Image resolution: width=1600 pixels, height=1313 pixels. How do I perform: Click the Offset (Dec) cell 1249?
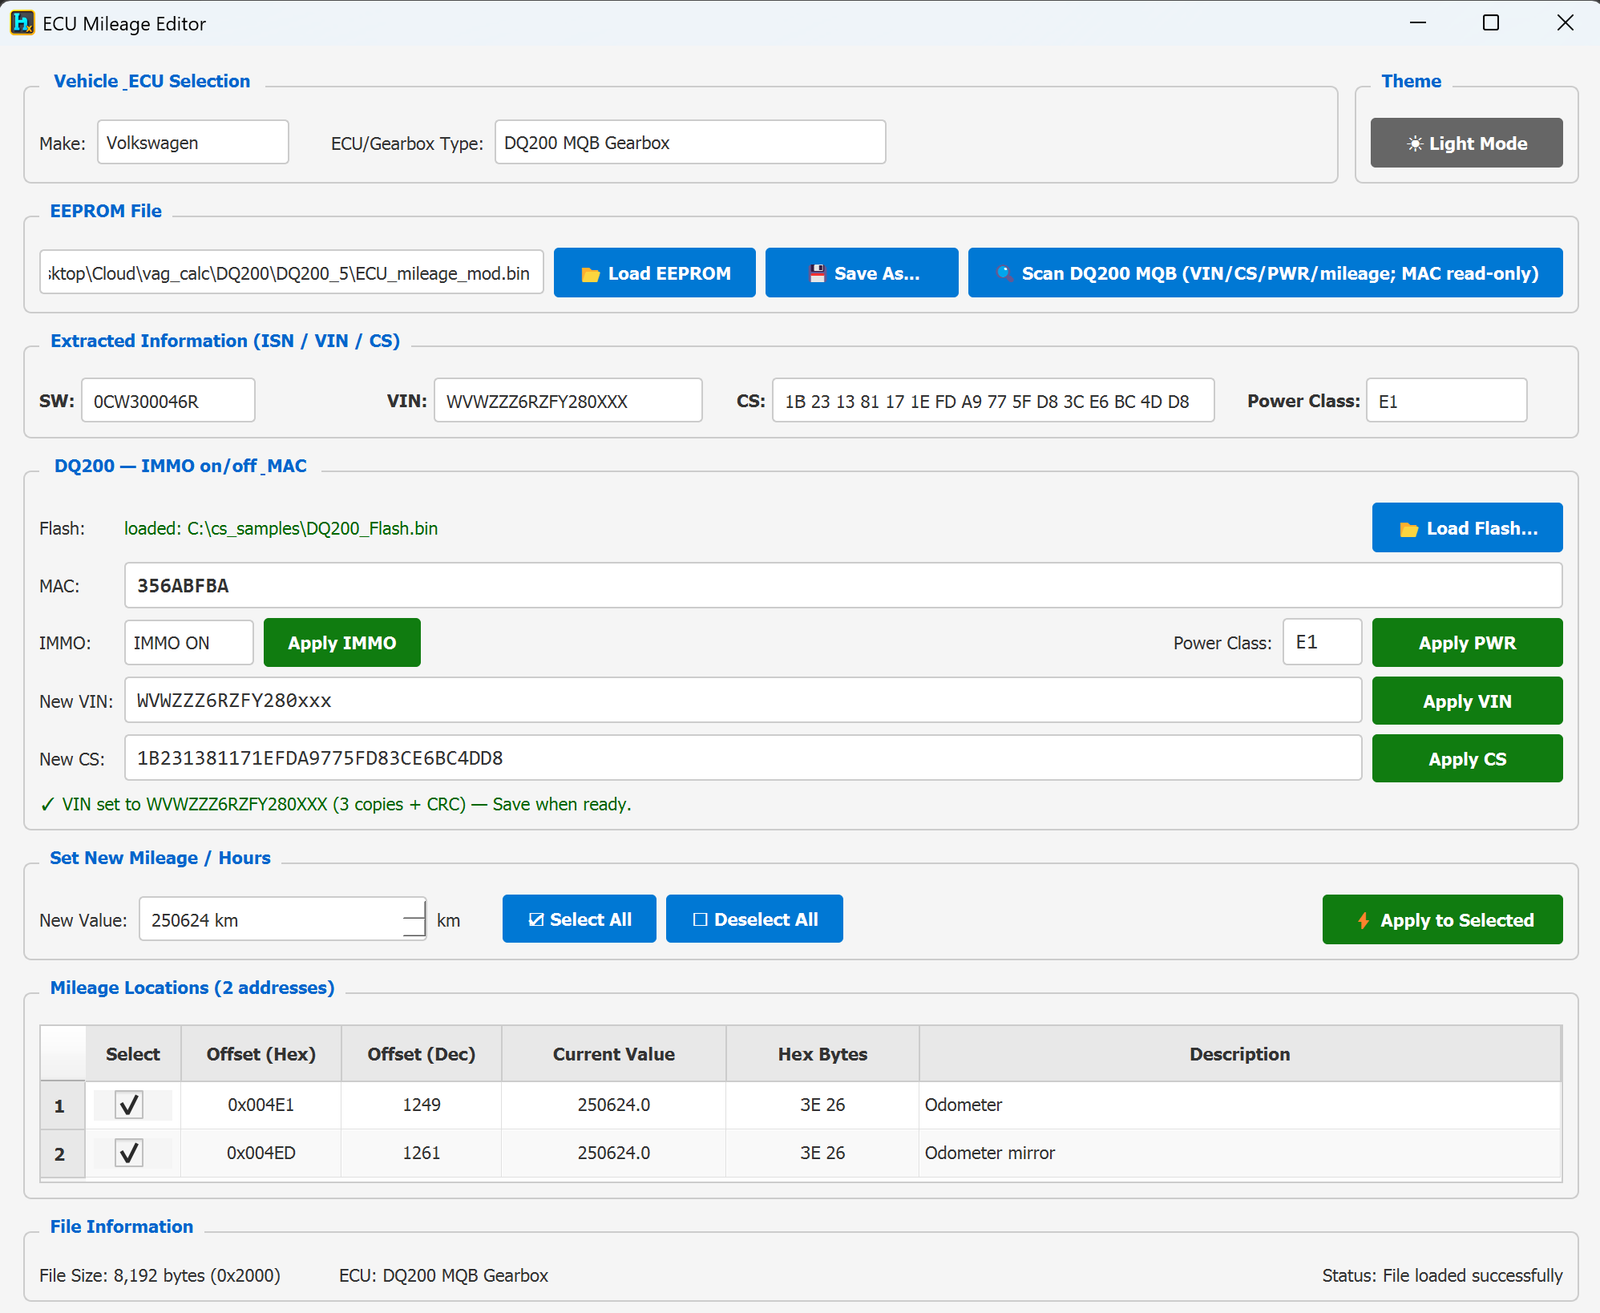(x=422, y=1105)
